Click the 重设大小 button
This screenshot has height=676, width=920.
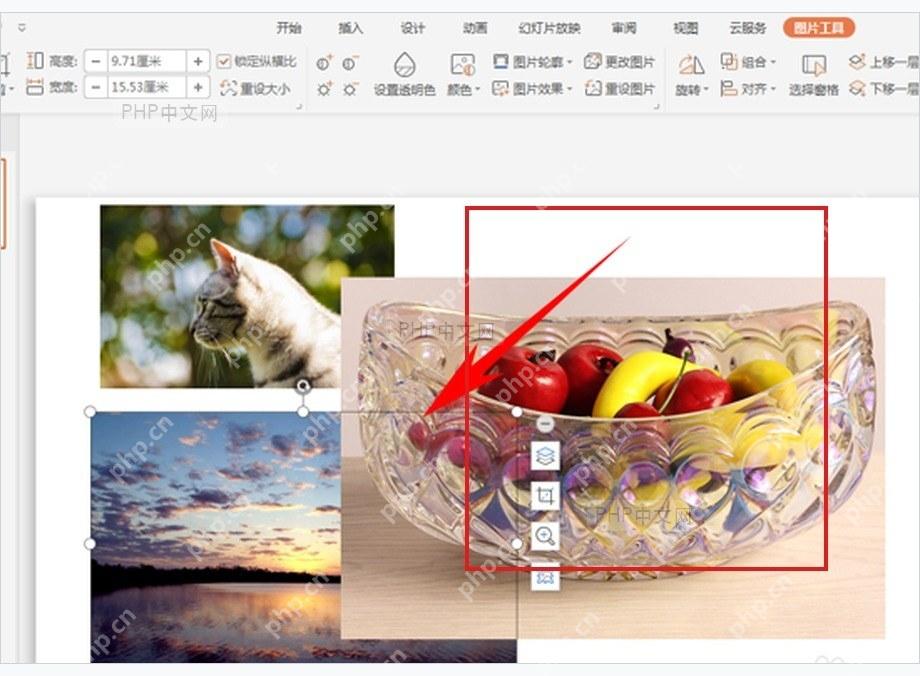coord(255,89)
